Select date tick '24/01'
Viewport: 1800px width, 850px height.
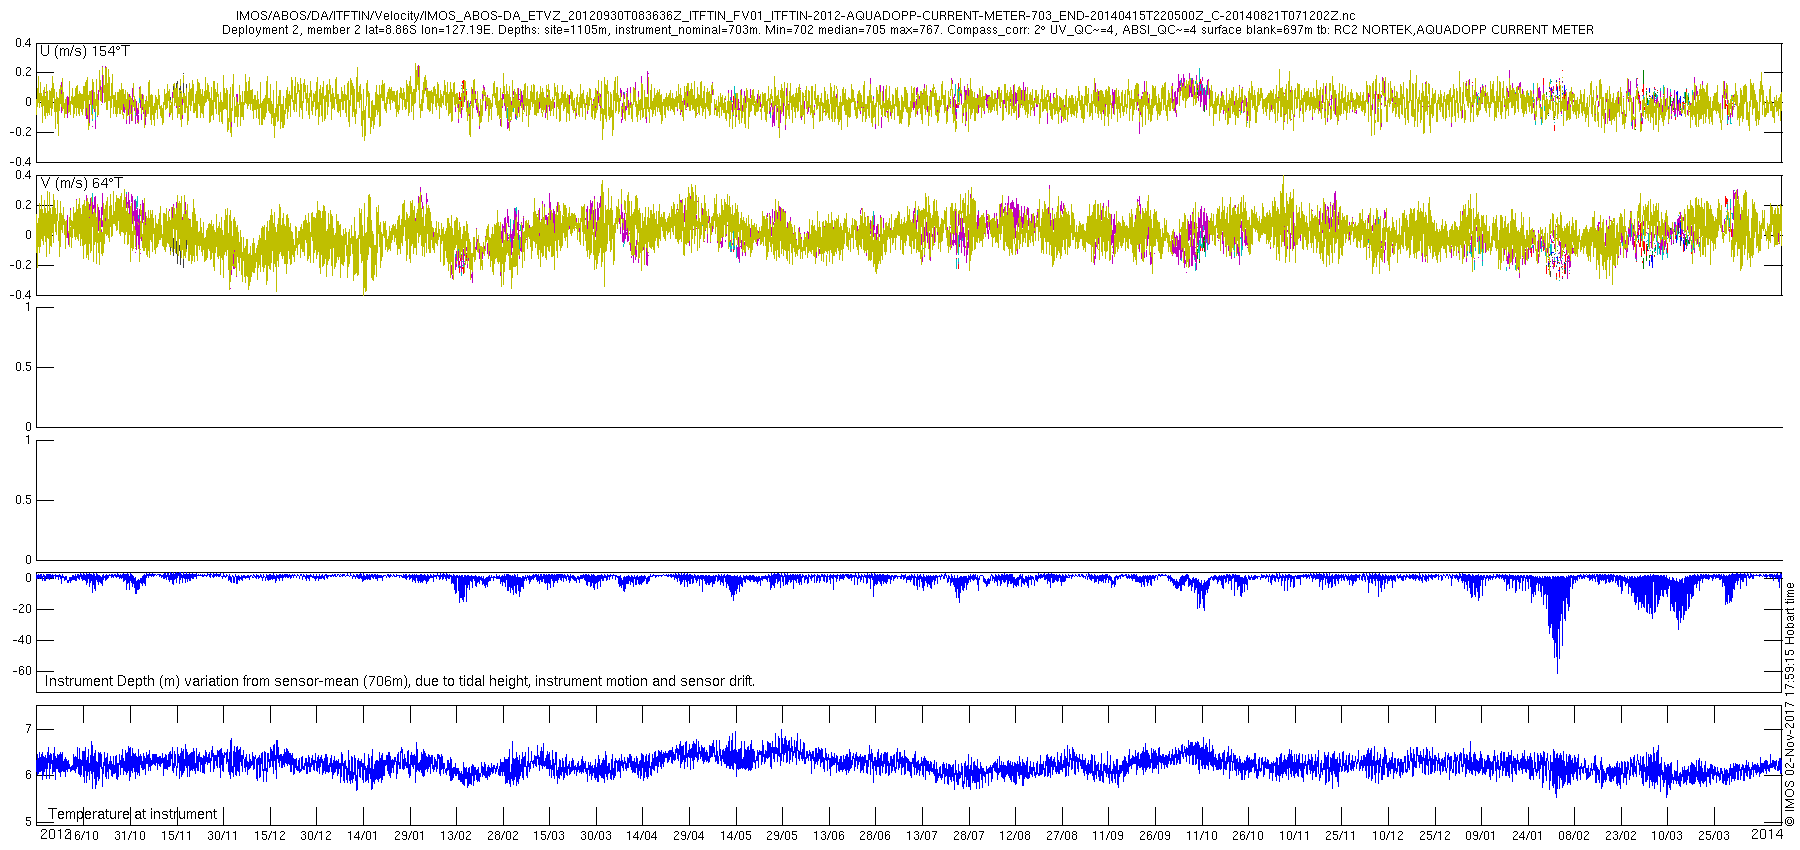1528,836
